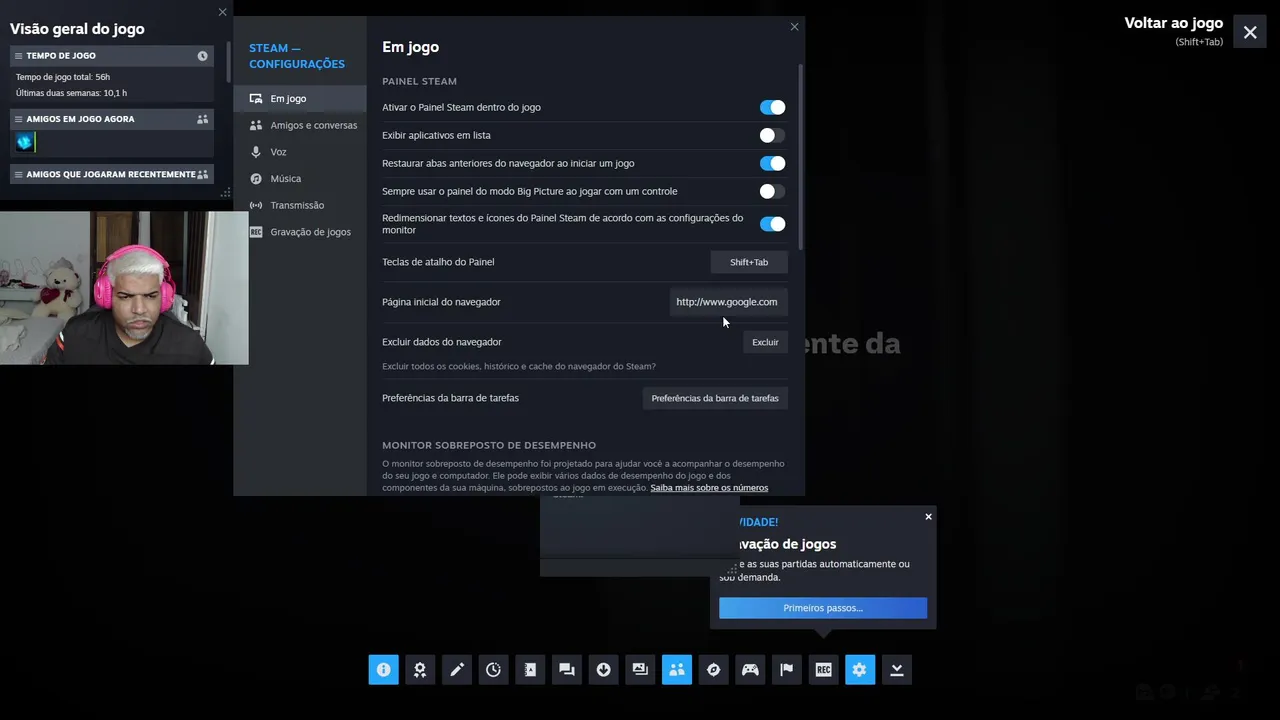1280x720 pixels.
Task: Select Em jogo settings category
Action: pos(300,98)
